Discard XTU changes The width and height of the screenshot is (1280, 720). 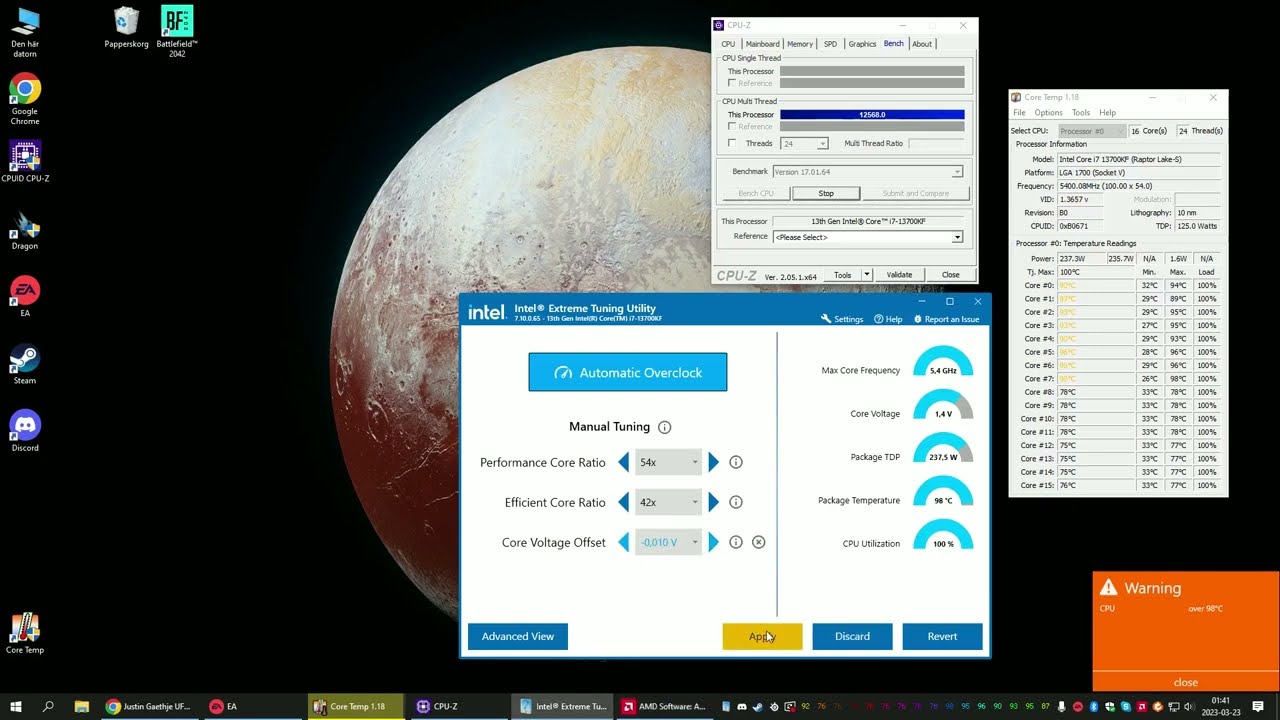pos(852,636)
